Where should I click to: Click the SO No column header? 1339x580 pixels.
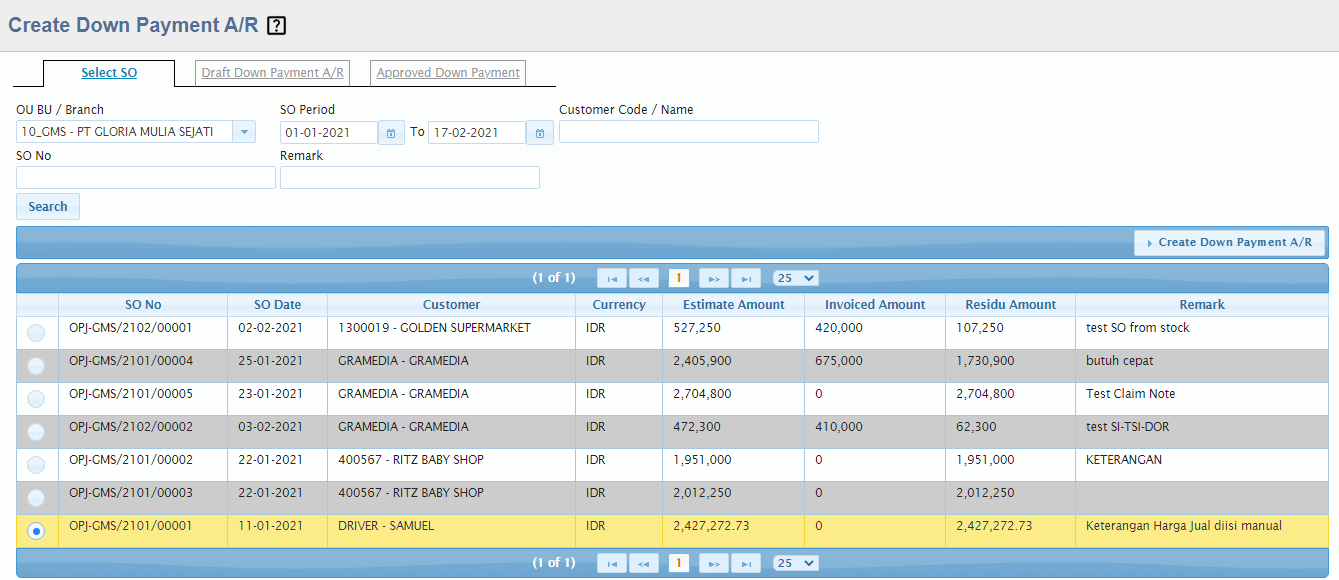tap(143, 305)
